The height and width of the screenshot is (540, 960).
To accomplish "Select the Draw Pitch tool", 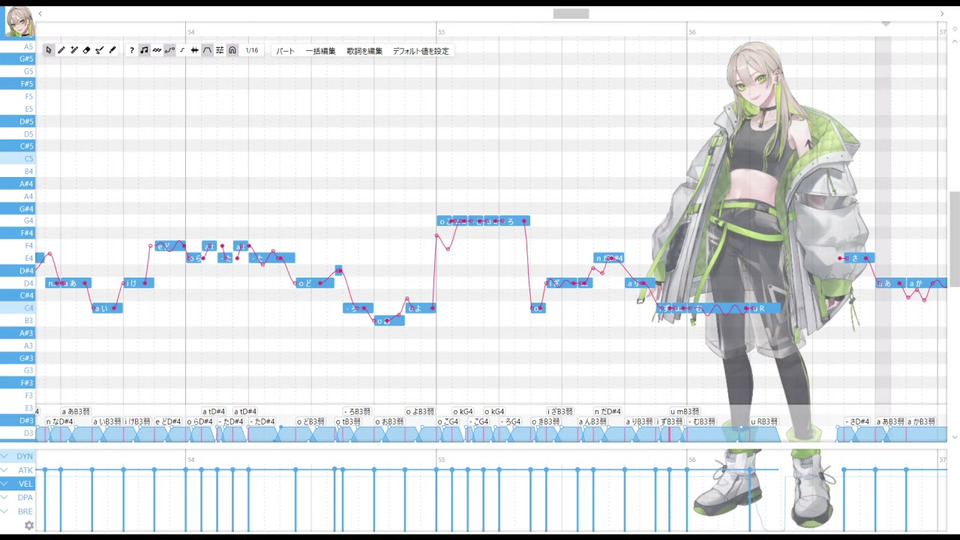I will pyautogui.click(x=100, y=50).
